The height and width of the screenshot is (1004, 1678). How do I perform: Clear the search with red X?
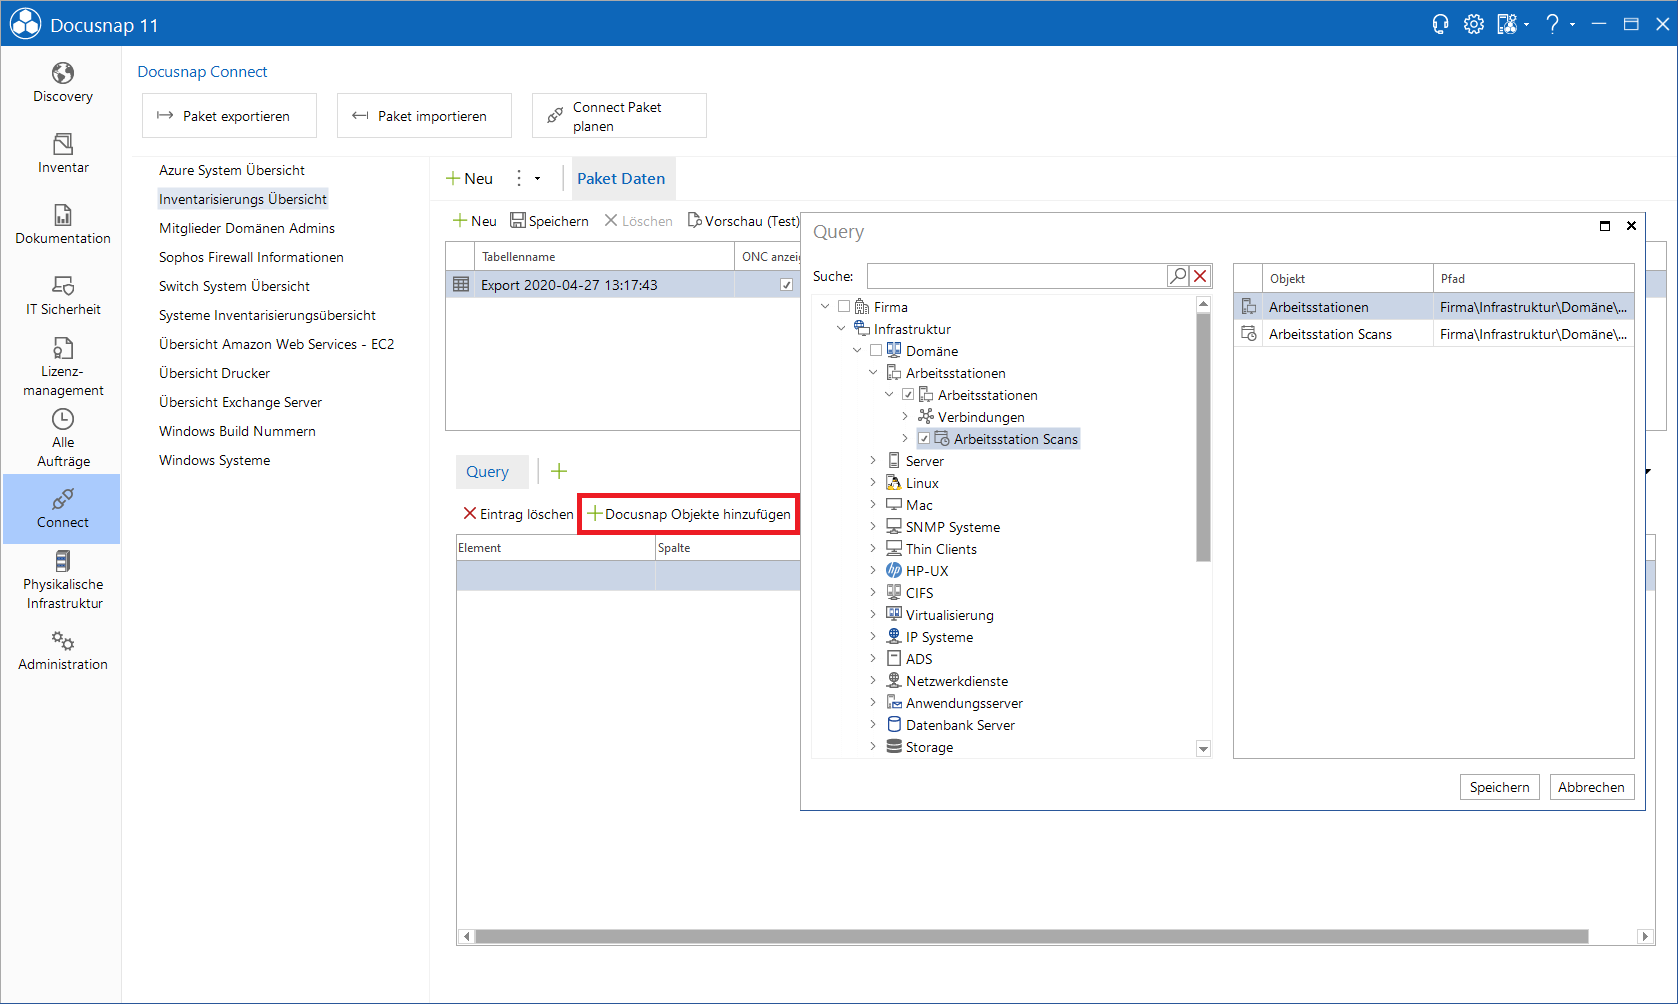click(1201, 276)
